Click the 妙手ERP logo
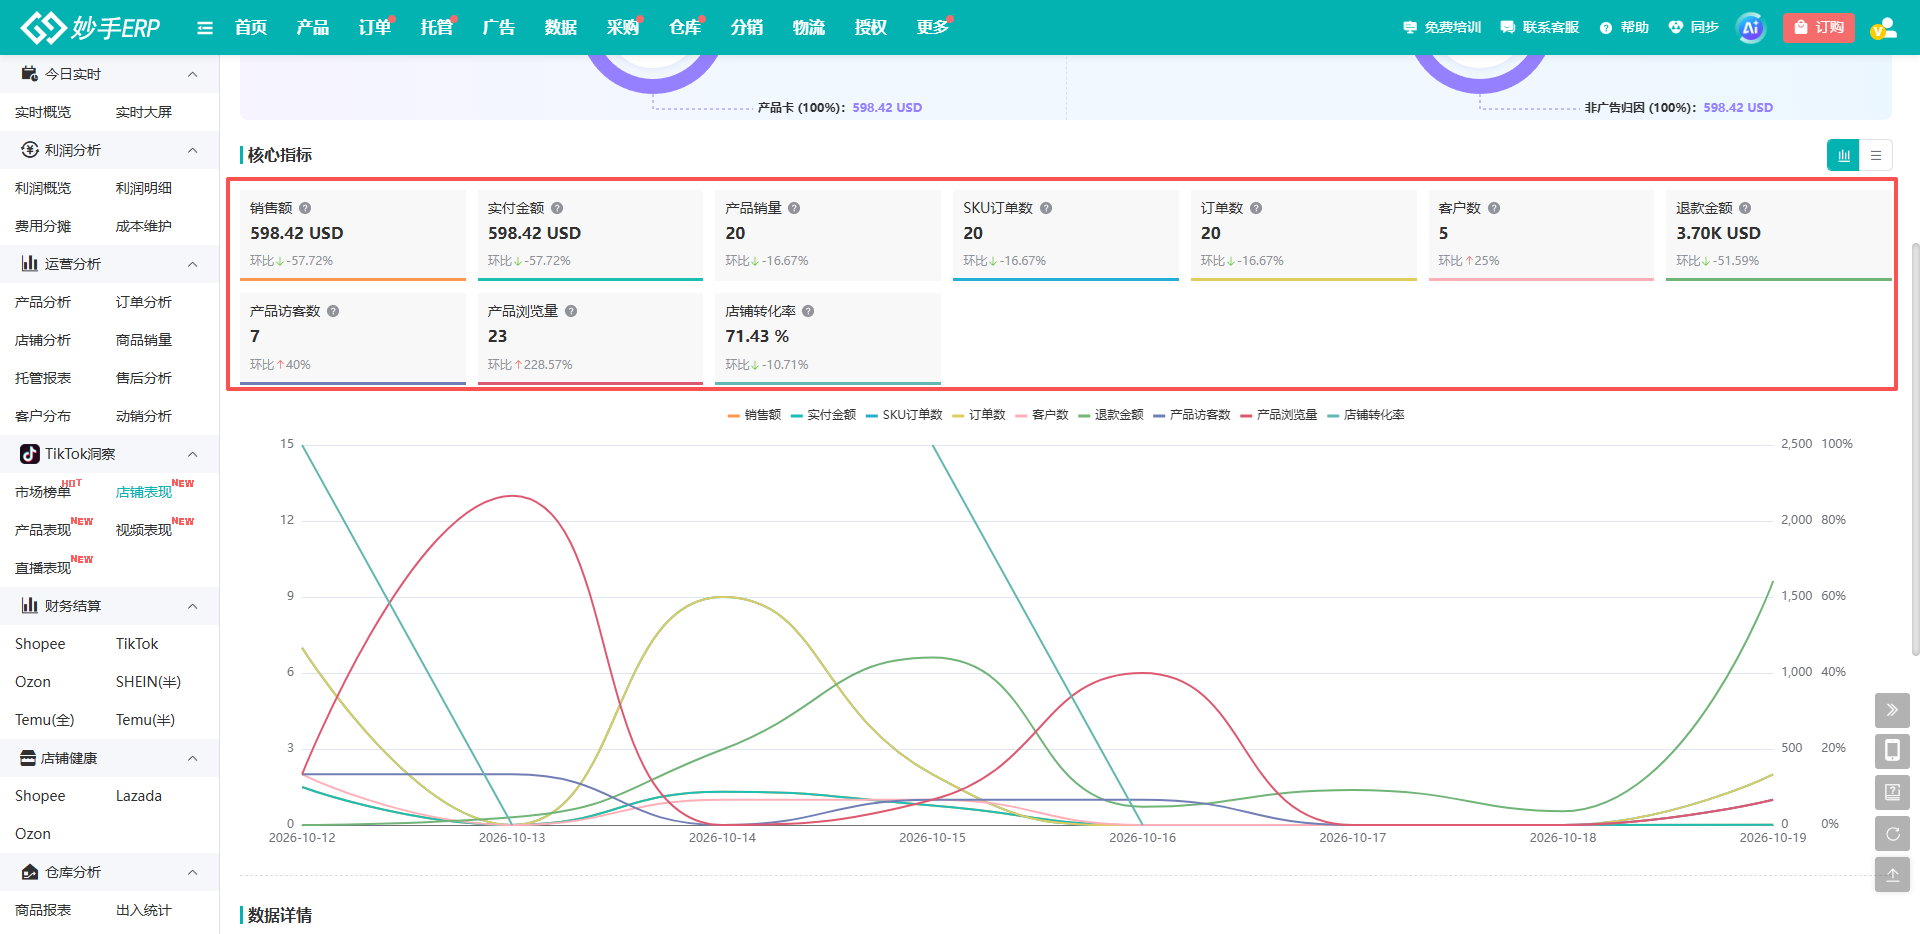This screenshot has height=934, width=1920. [x=91, y=27]
